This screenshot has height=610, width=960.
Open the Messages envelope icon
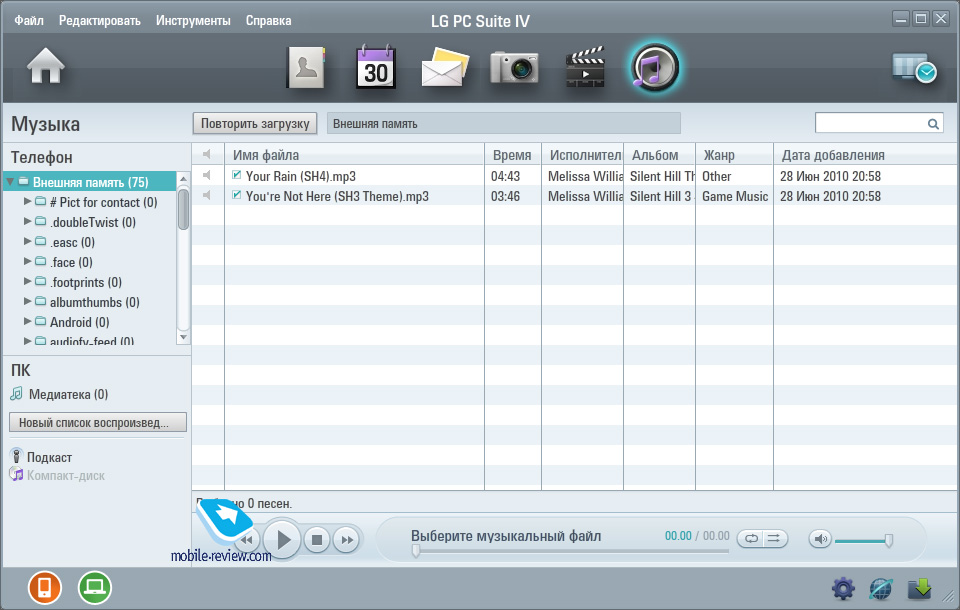pos(445,67)
